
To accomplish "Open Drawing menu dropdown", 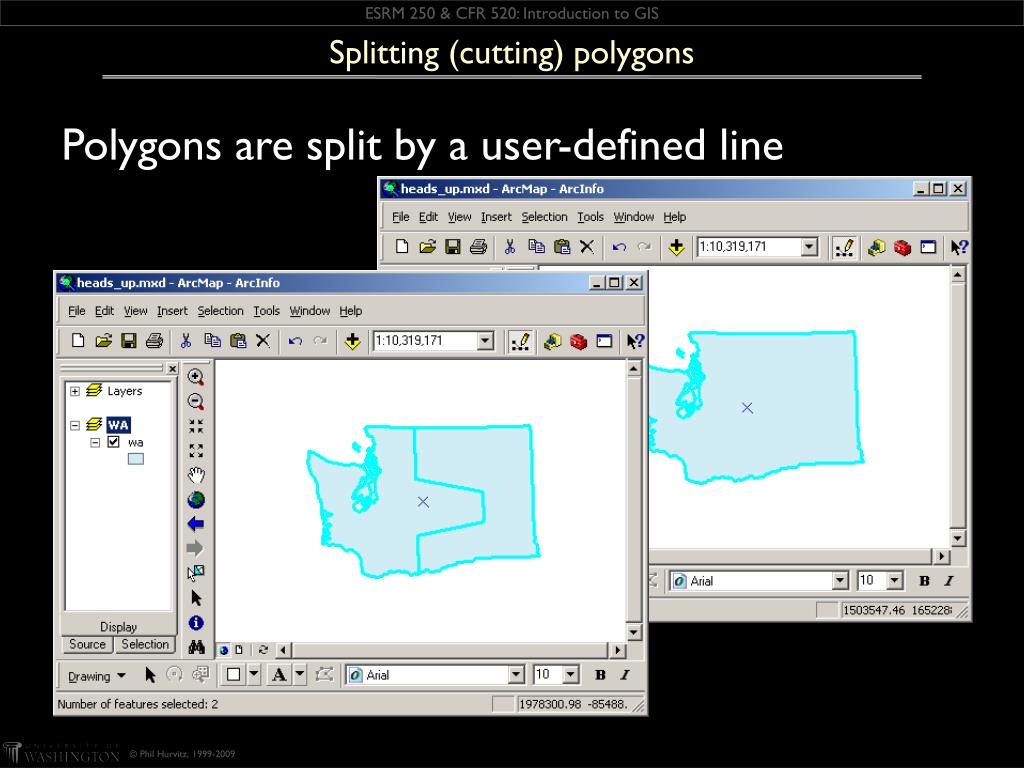I will 97,676.
